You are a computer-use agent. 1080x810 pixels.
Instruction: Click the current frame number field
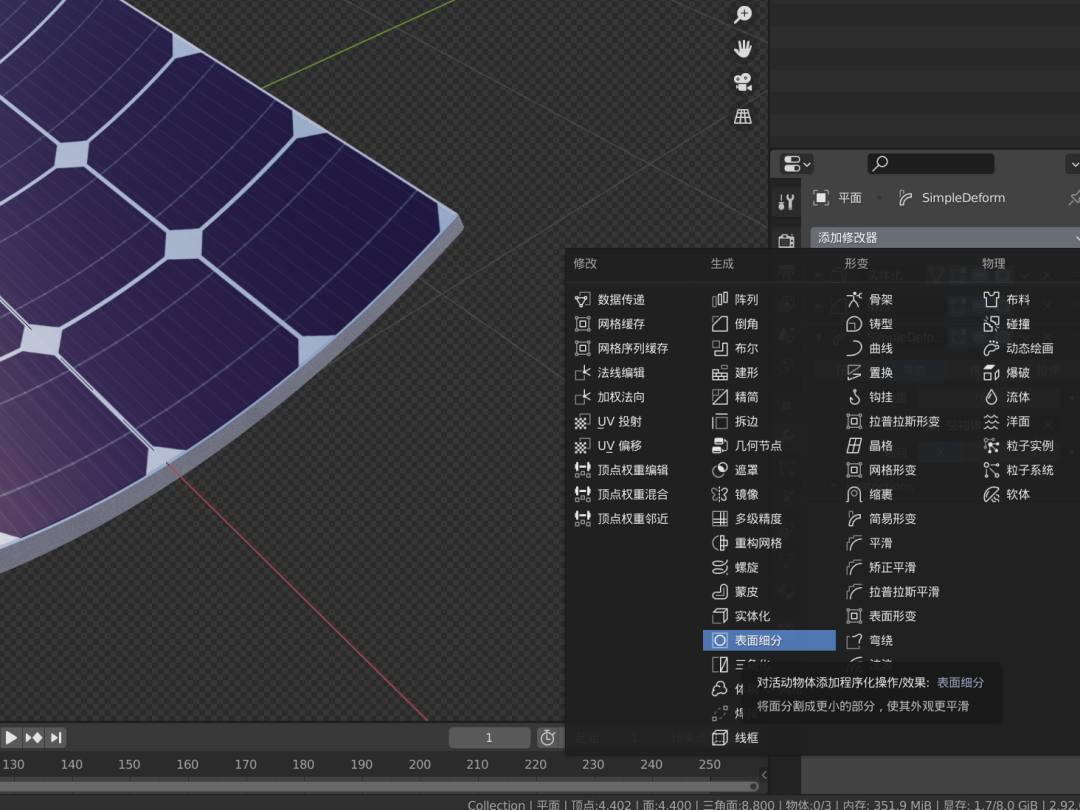point(489,738)
